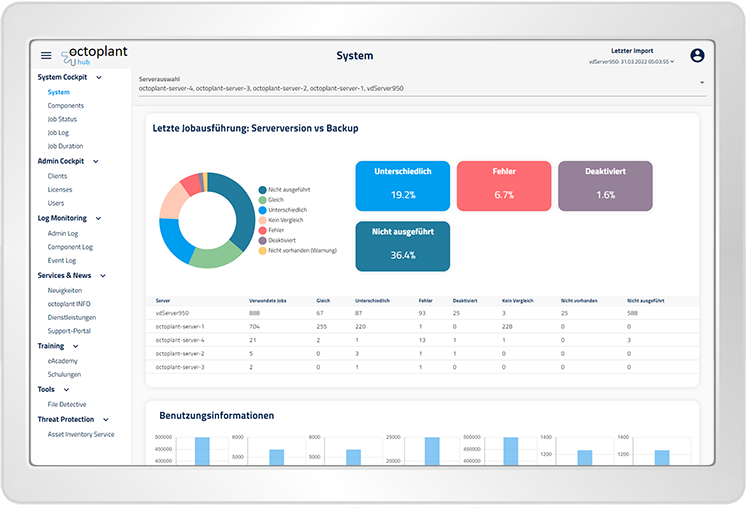Open the hamburger navigation menu

click(46, 56)
